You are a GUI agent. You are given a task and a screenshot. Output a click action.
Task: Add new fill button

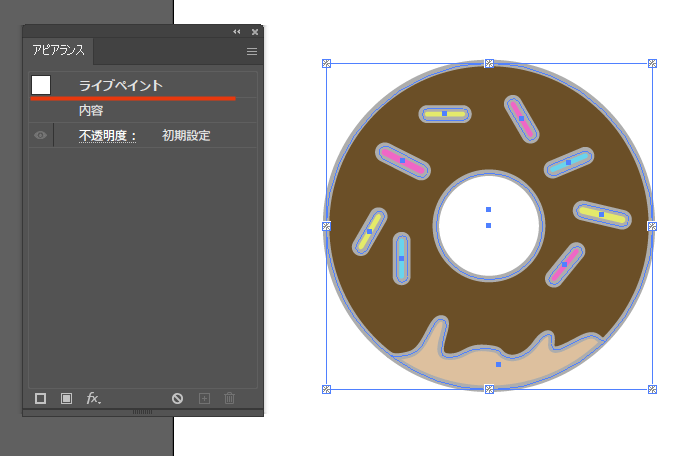[67, 398]
